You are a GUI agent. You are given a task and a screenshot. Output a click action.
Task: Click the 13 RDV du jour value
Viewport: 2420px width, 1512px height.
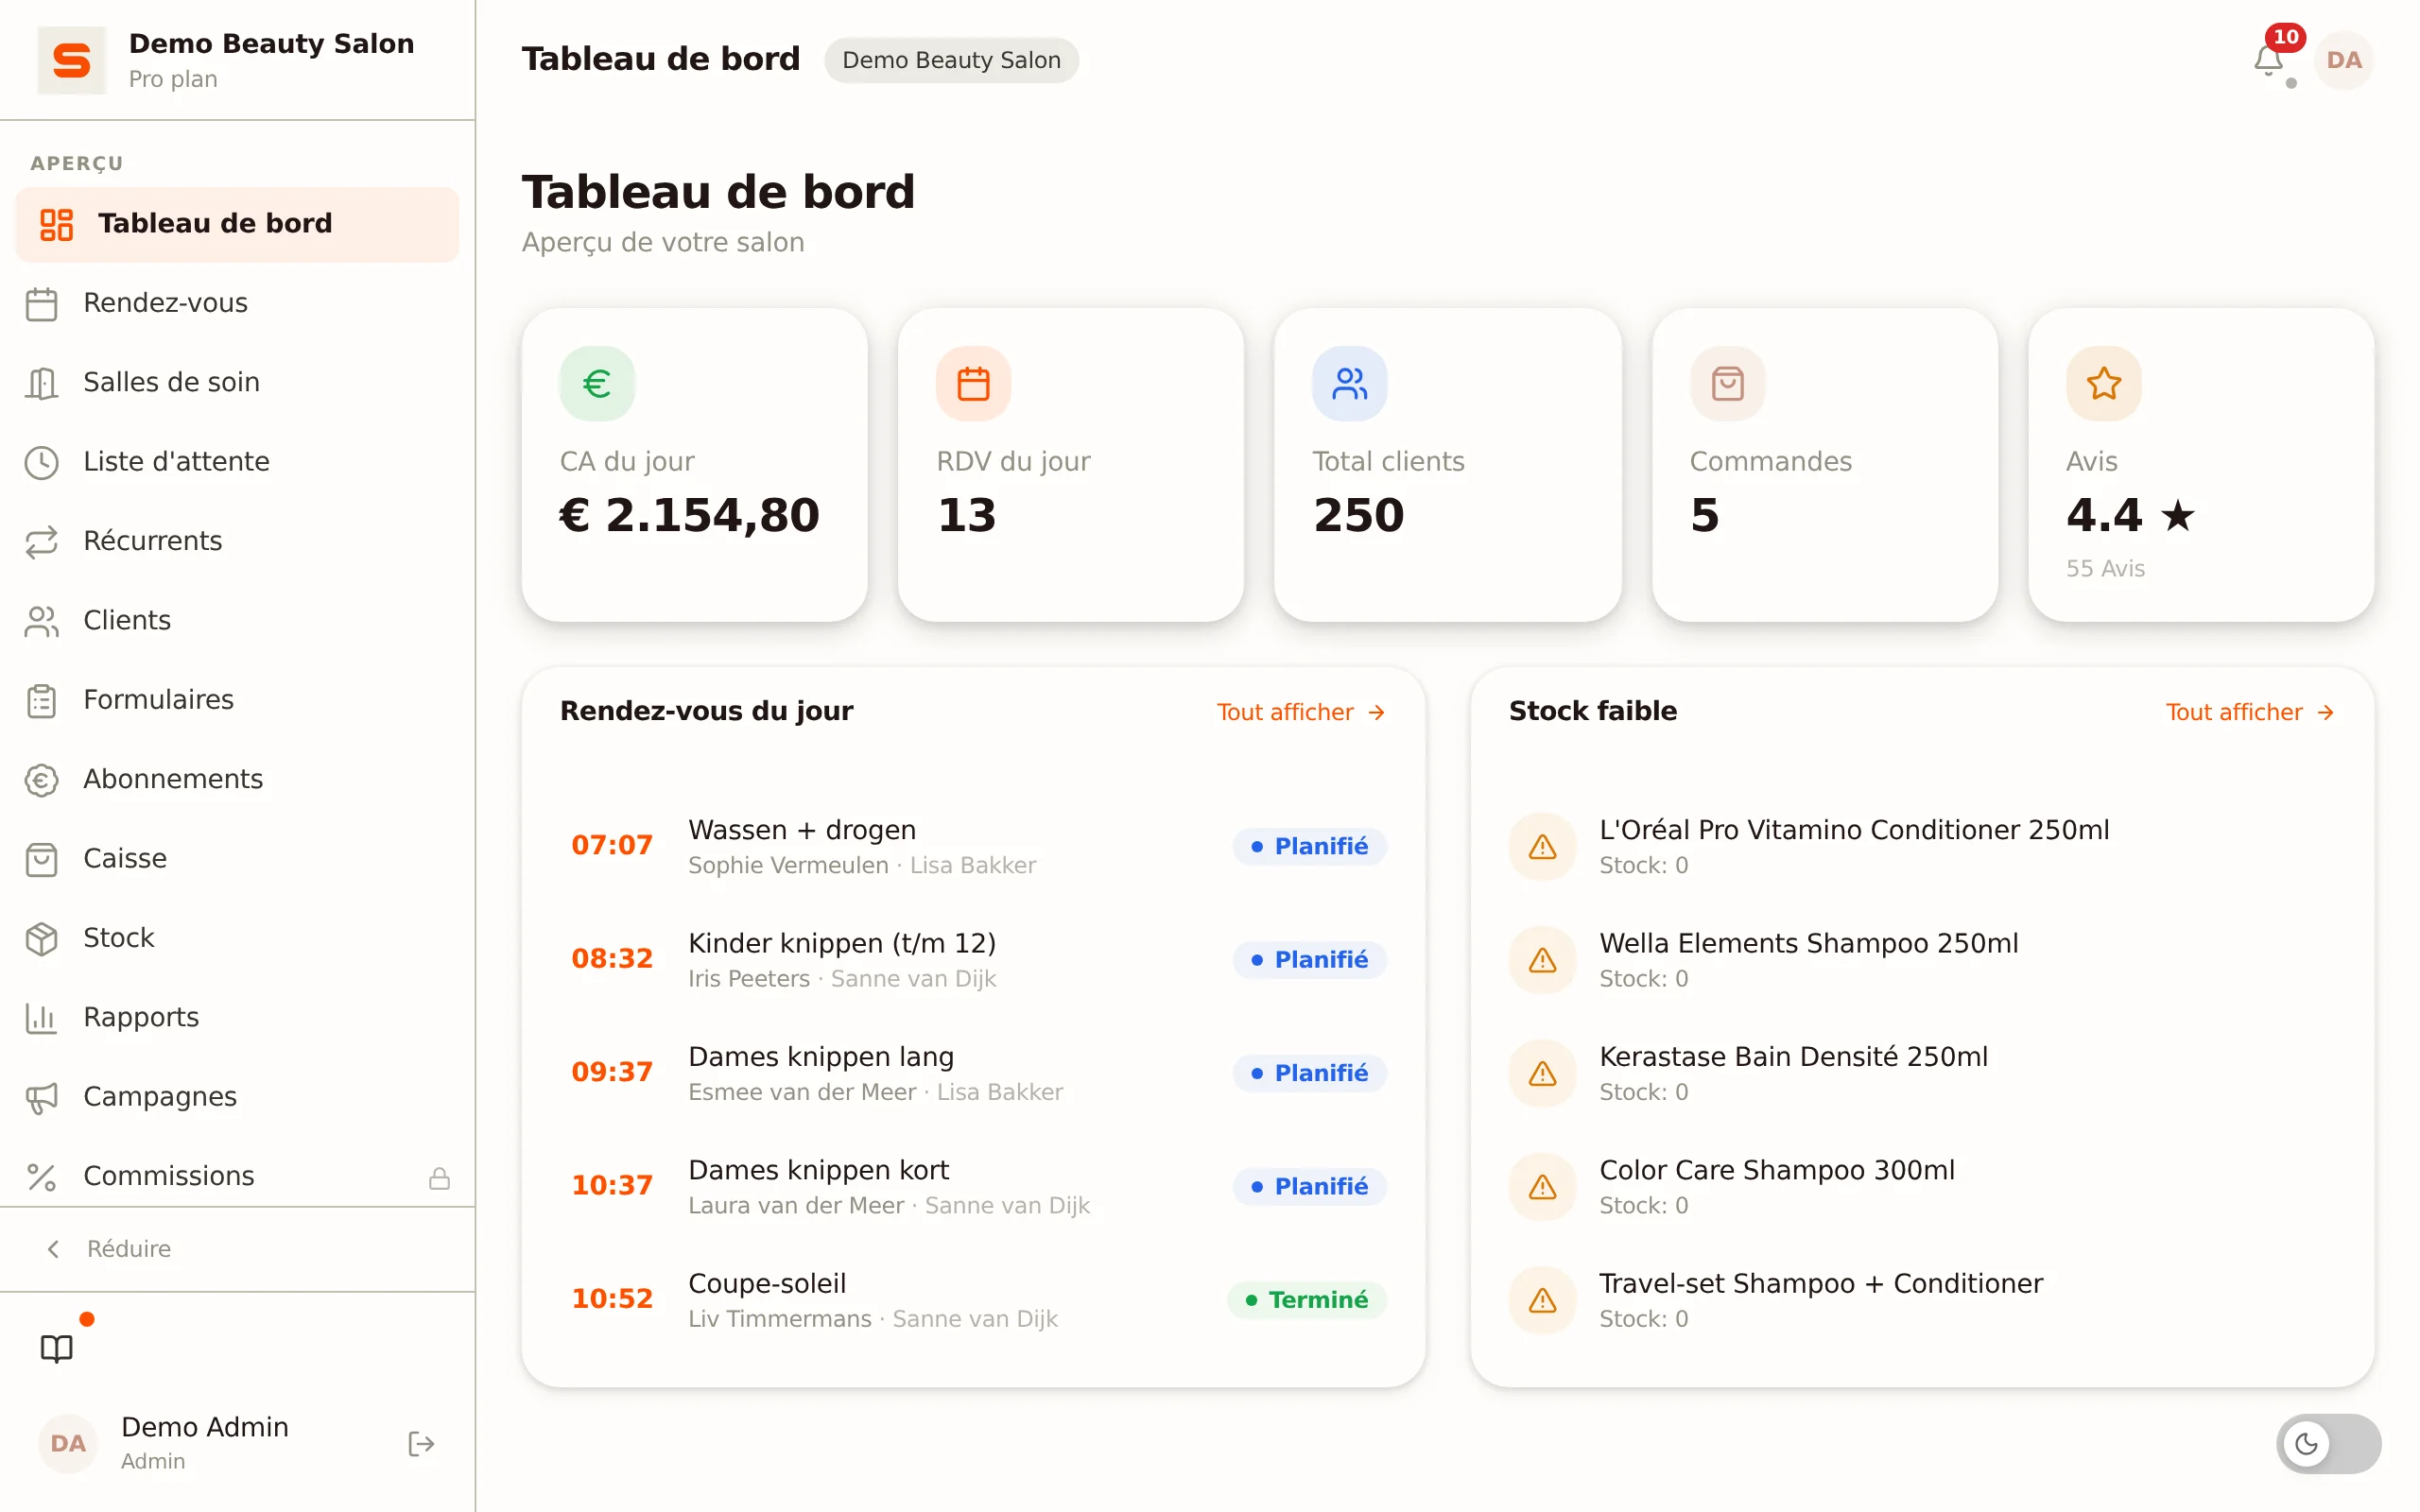(x=966, y=516)
